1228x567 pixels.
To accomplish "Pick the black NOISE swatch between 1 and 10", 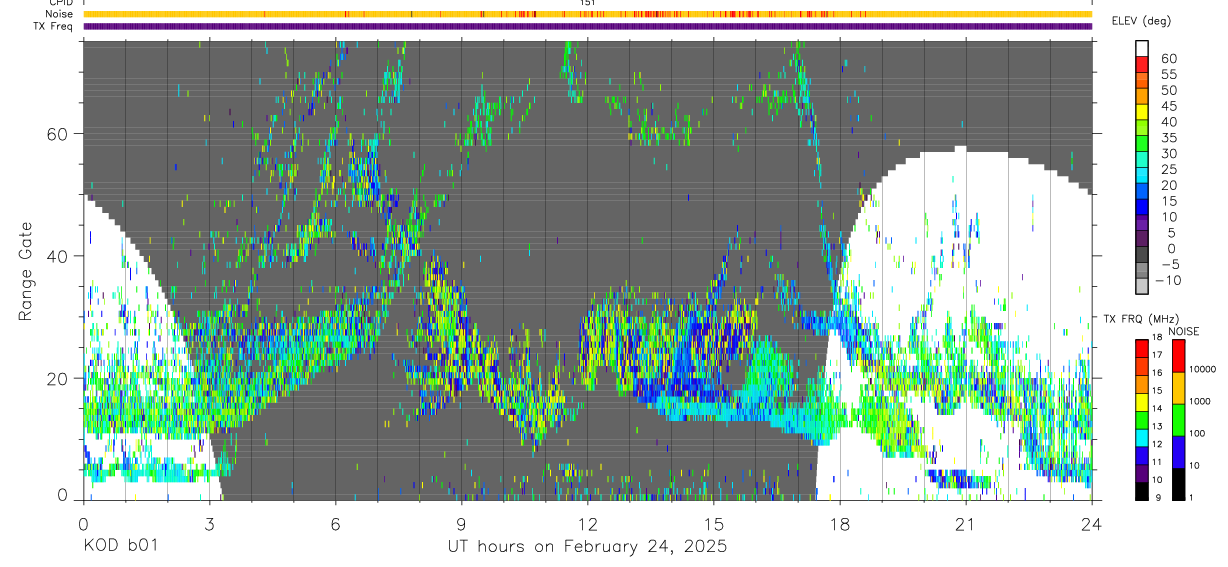I will tap(1179, 483).
